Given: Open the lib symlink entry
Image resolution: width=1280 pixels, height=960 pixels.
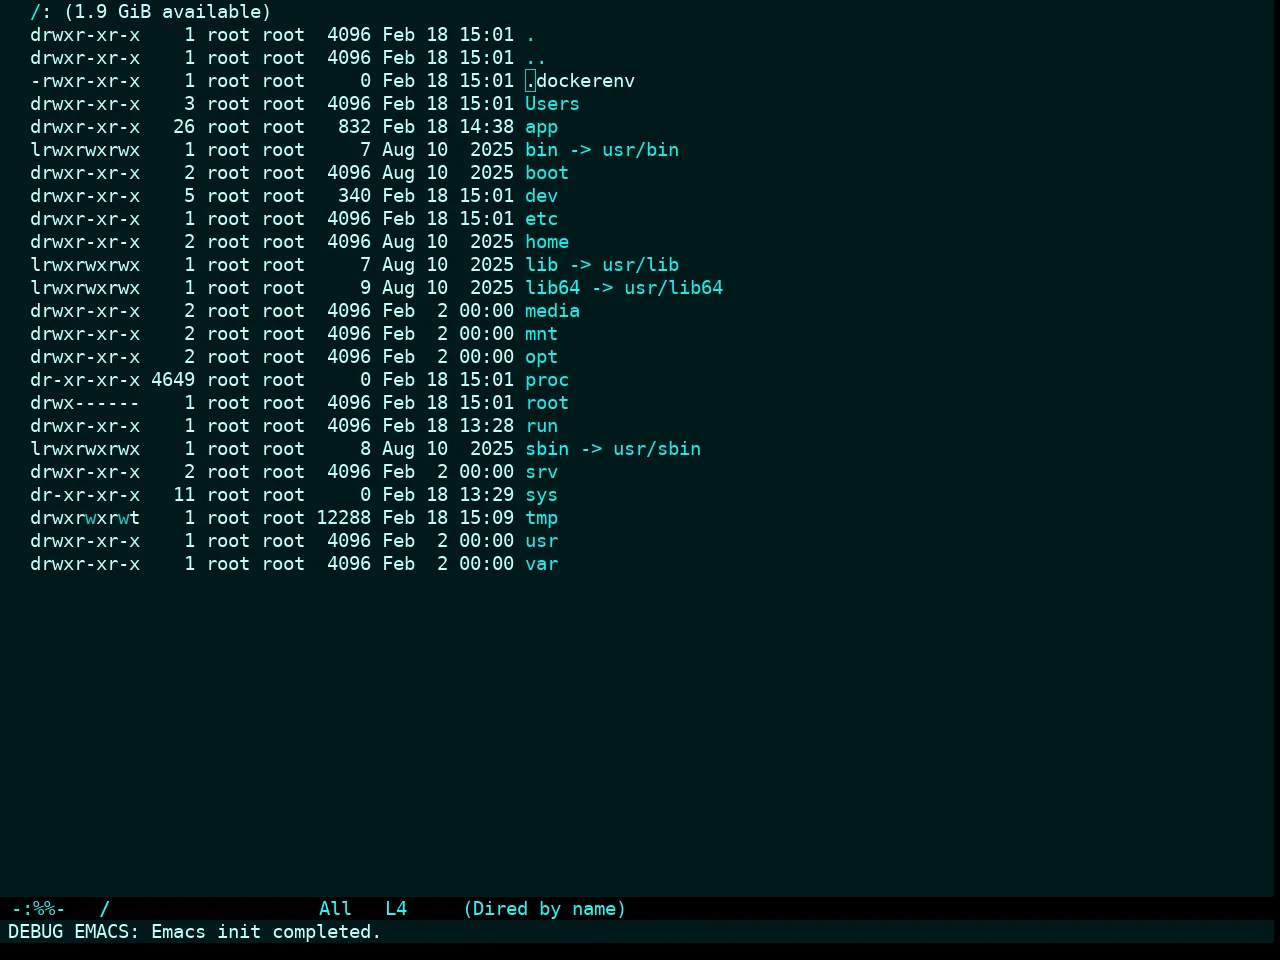Looking at the screenshot, I should click(541, 265).
